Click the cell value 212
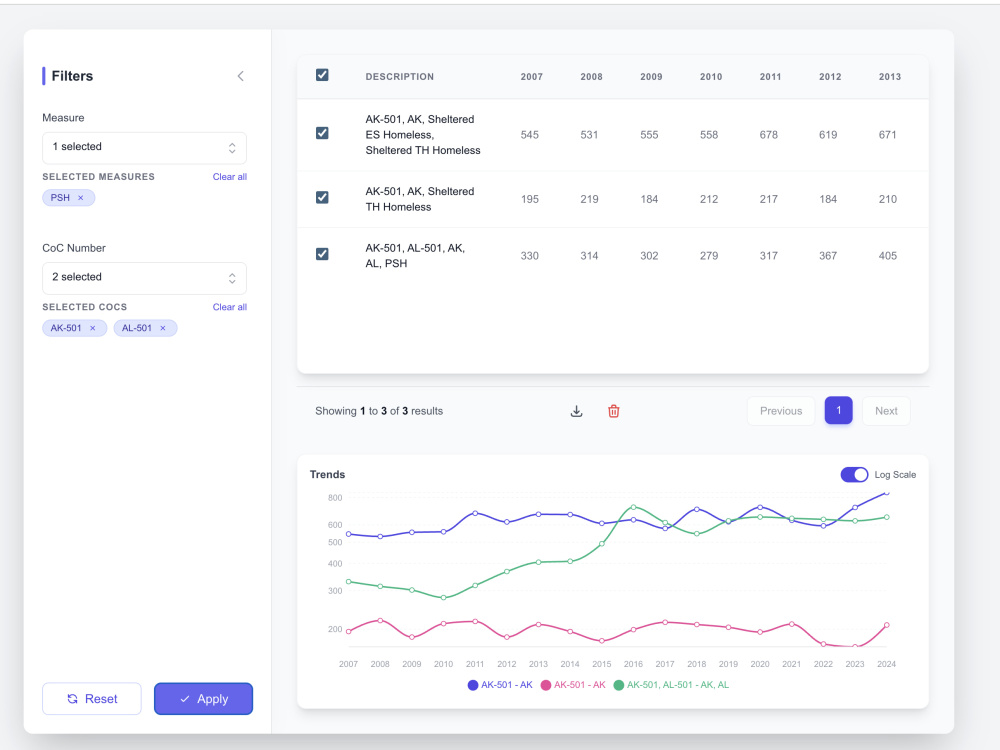 [709, 199]
